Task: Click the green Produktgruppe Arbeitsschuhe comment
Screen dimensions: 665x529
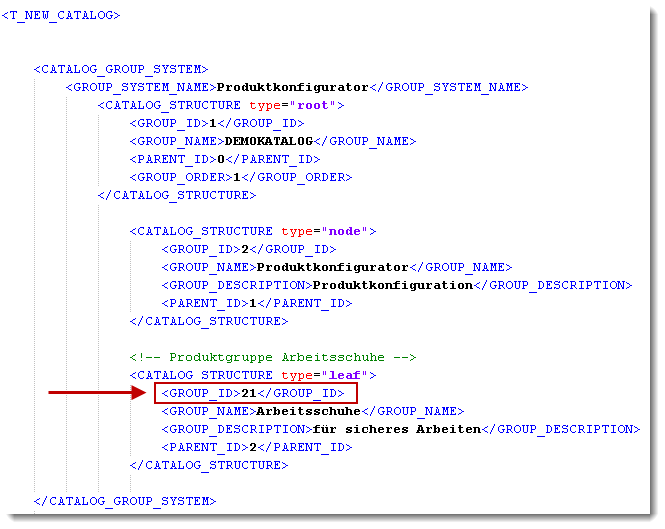Action: tap(272, 357)
